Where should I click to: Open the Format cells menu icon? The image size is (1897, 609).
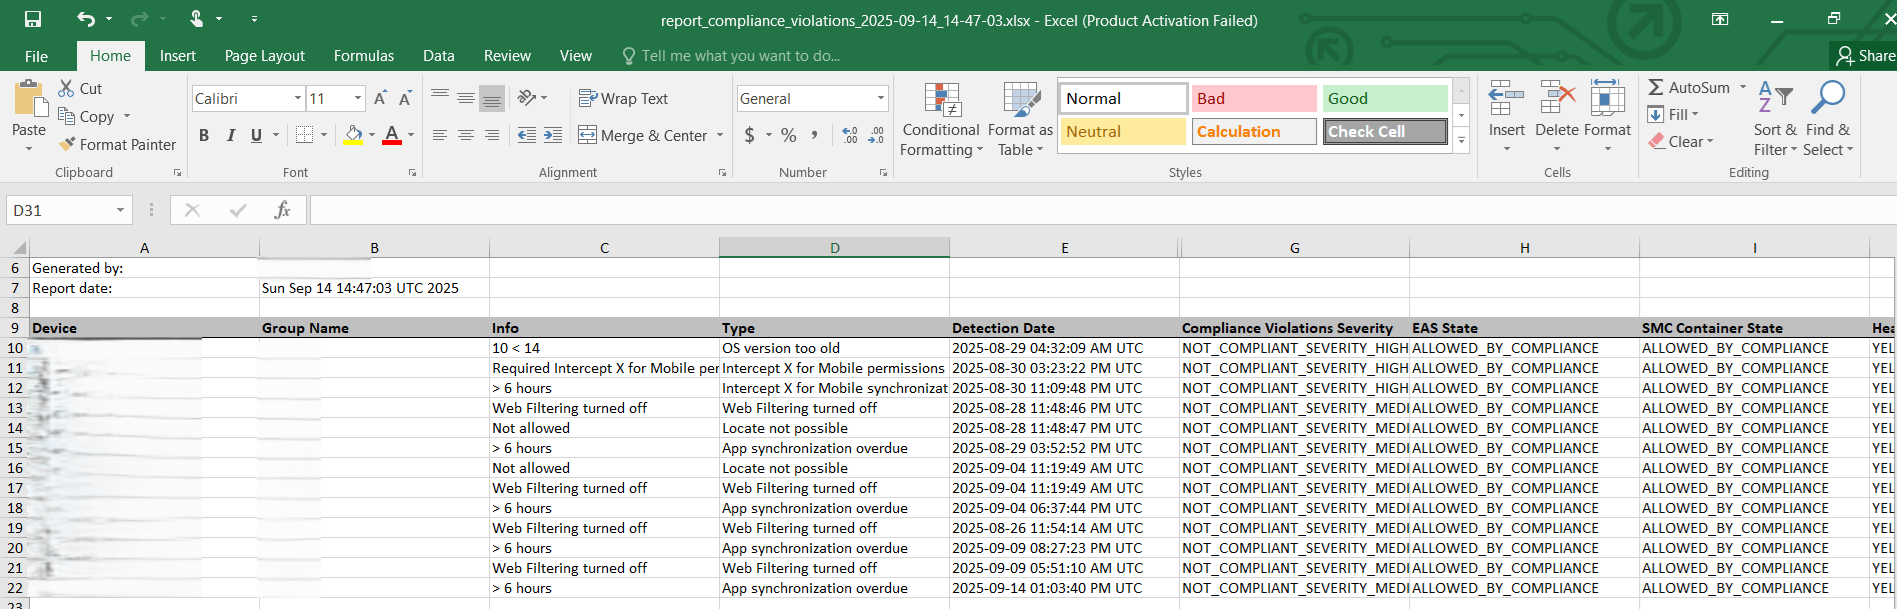click(x=1607, y=100)
